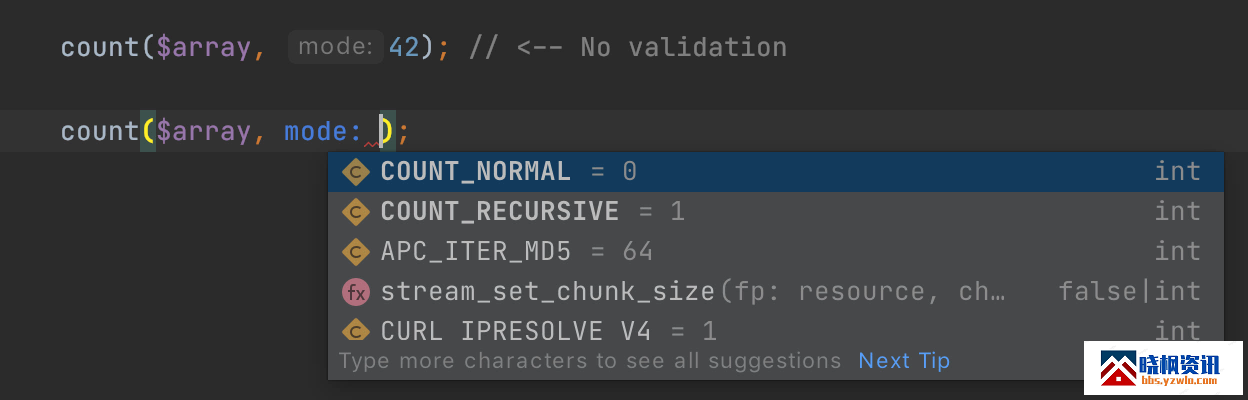Viewport: 1248px width, 400px height.
Task: Click the $array variable in first count call
Action: coord(203,47)
